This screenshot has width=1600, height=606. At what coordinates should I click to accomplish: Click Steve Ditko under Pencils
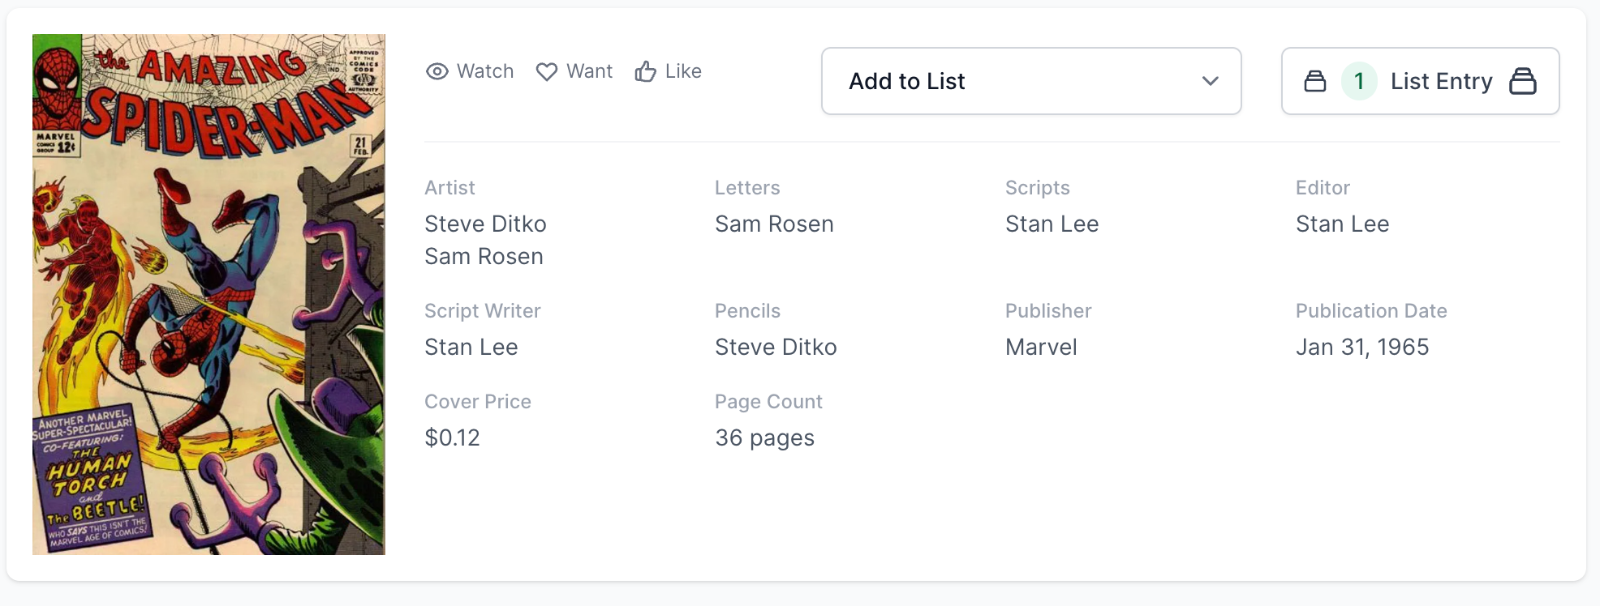(775, 347)
